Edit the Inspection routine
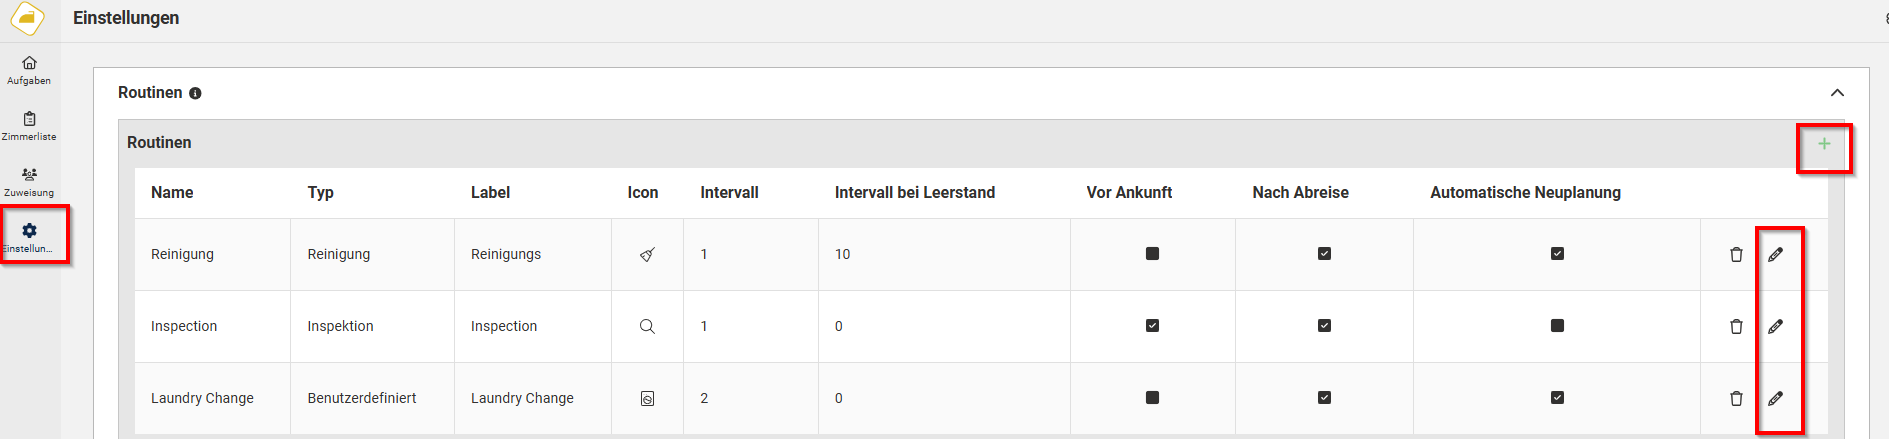 click(1775, 326)
